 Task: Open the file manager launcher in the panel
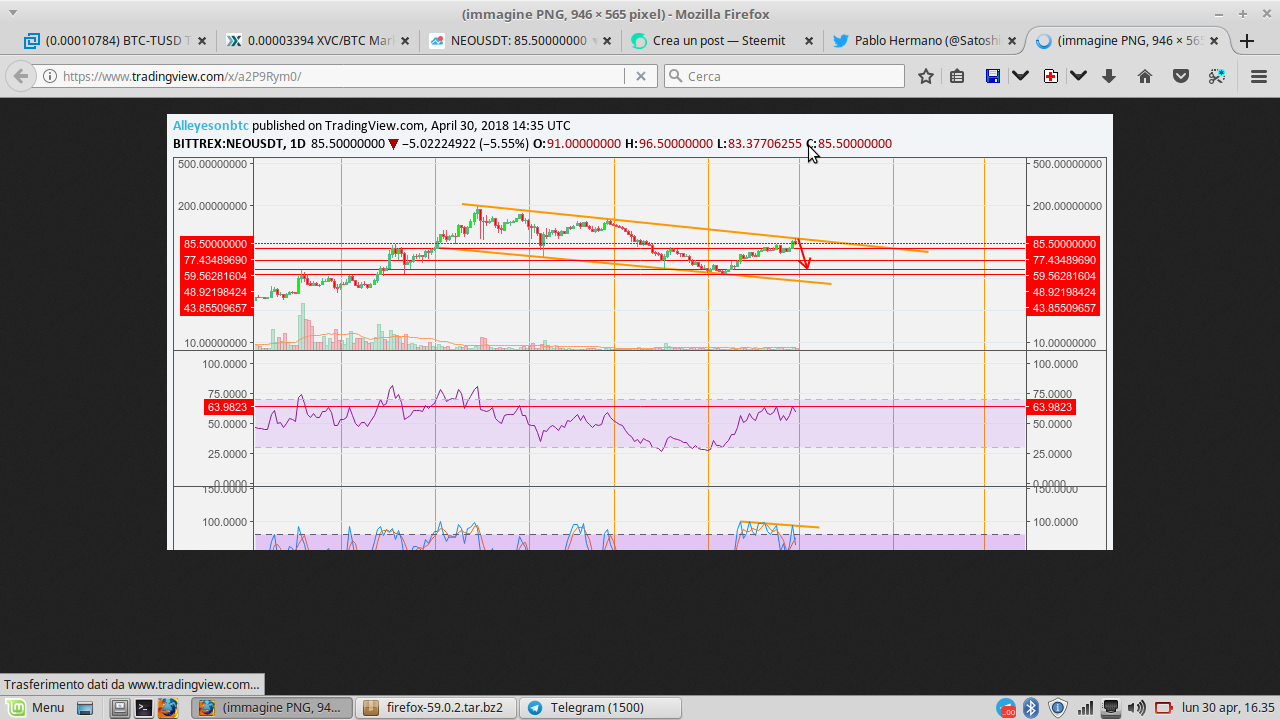[x=120, y=708]
